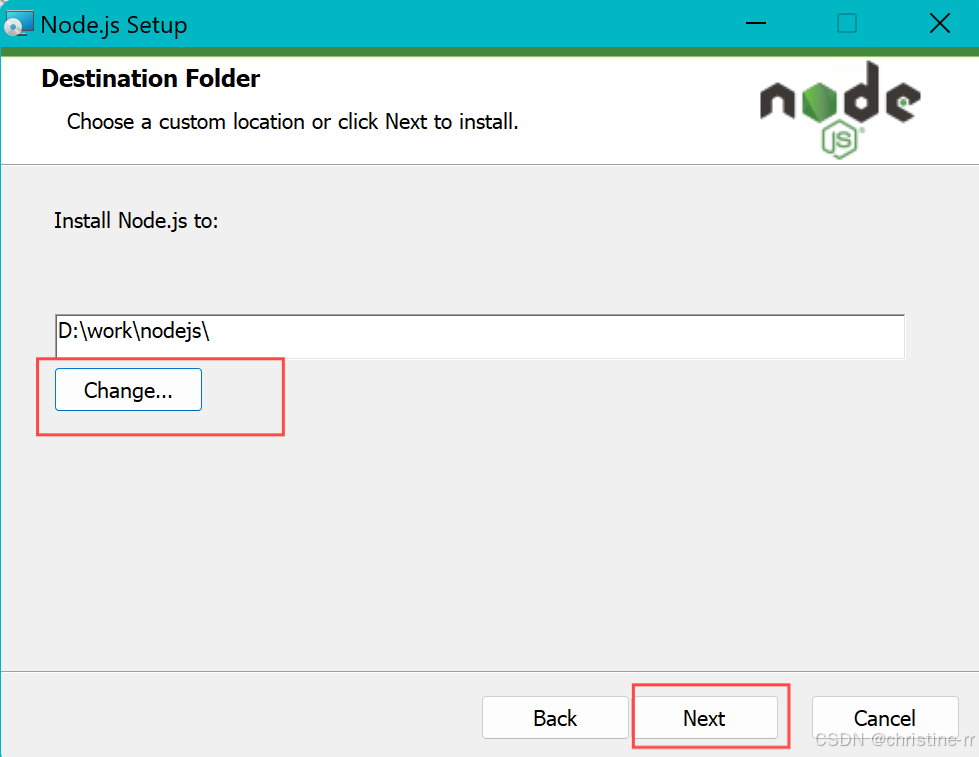Minimize the Node.js Setup window
This screenshot has width=979, height=757.
click(755, 23)
